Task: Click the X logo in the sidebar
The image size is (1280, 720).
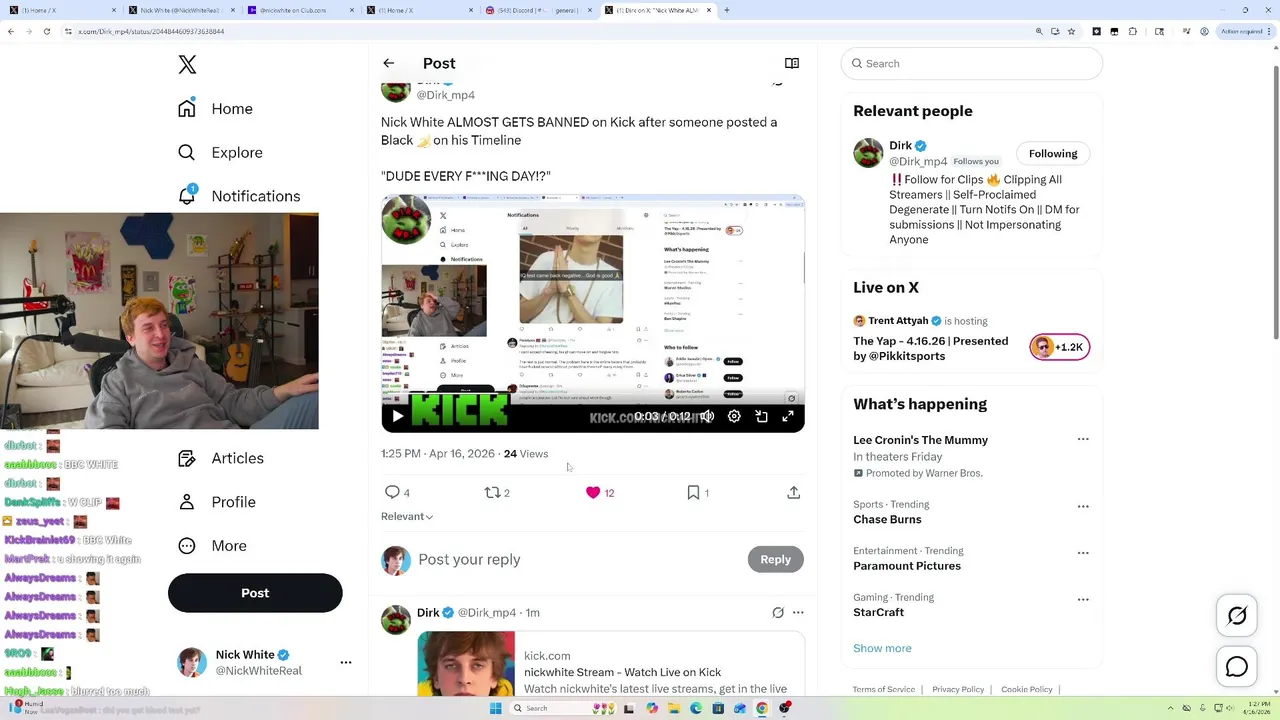Action: click(x=187, y=65)
